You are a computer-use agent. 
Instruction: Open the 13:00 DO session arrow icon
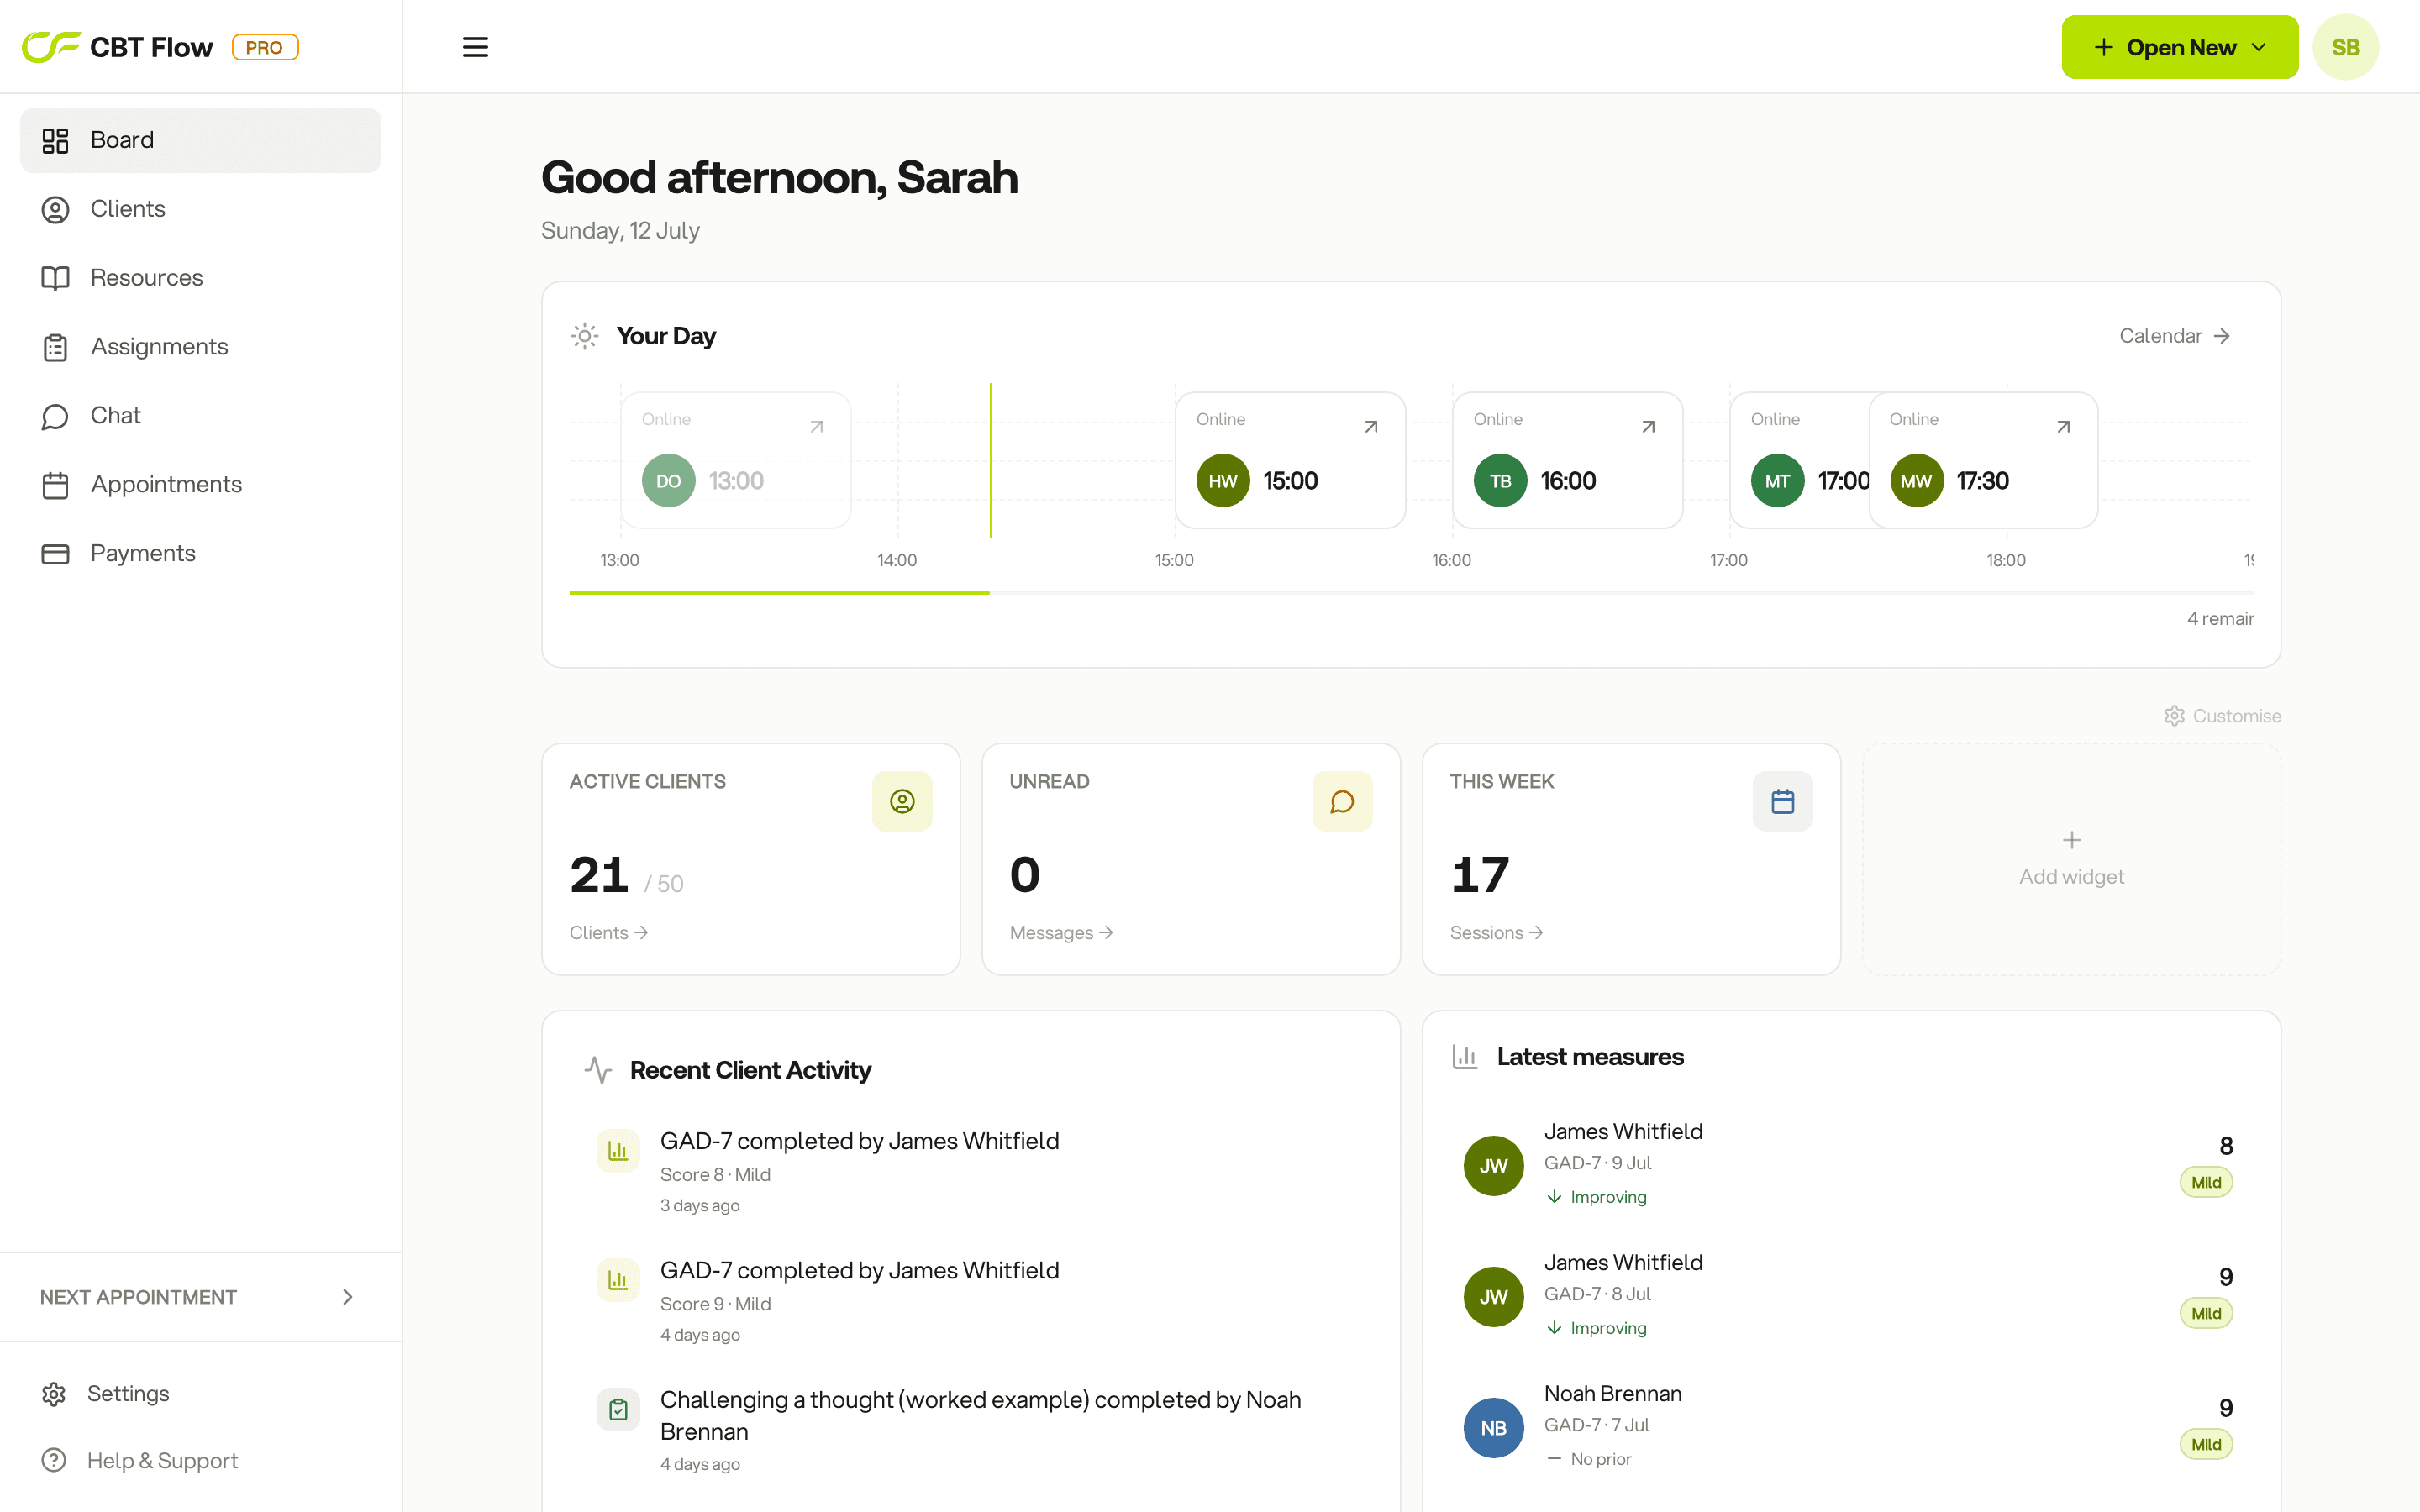[x=817, y=427]
